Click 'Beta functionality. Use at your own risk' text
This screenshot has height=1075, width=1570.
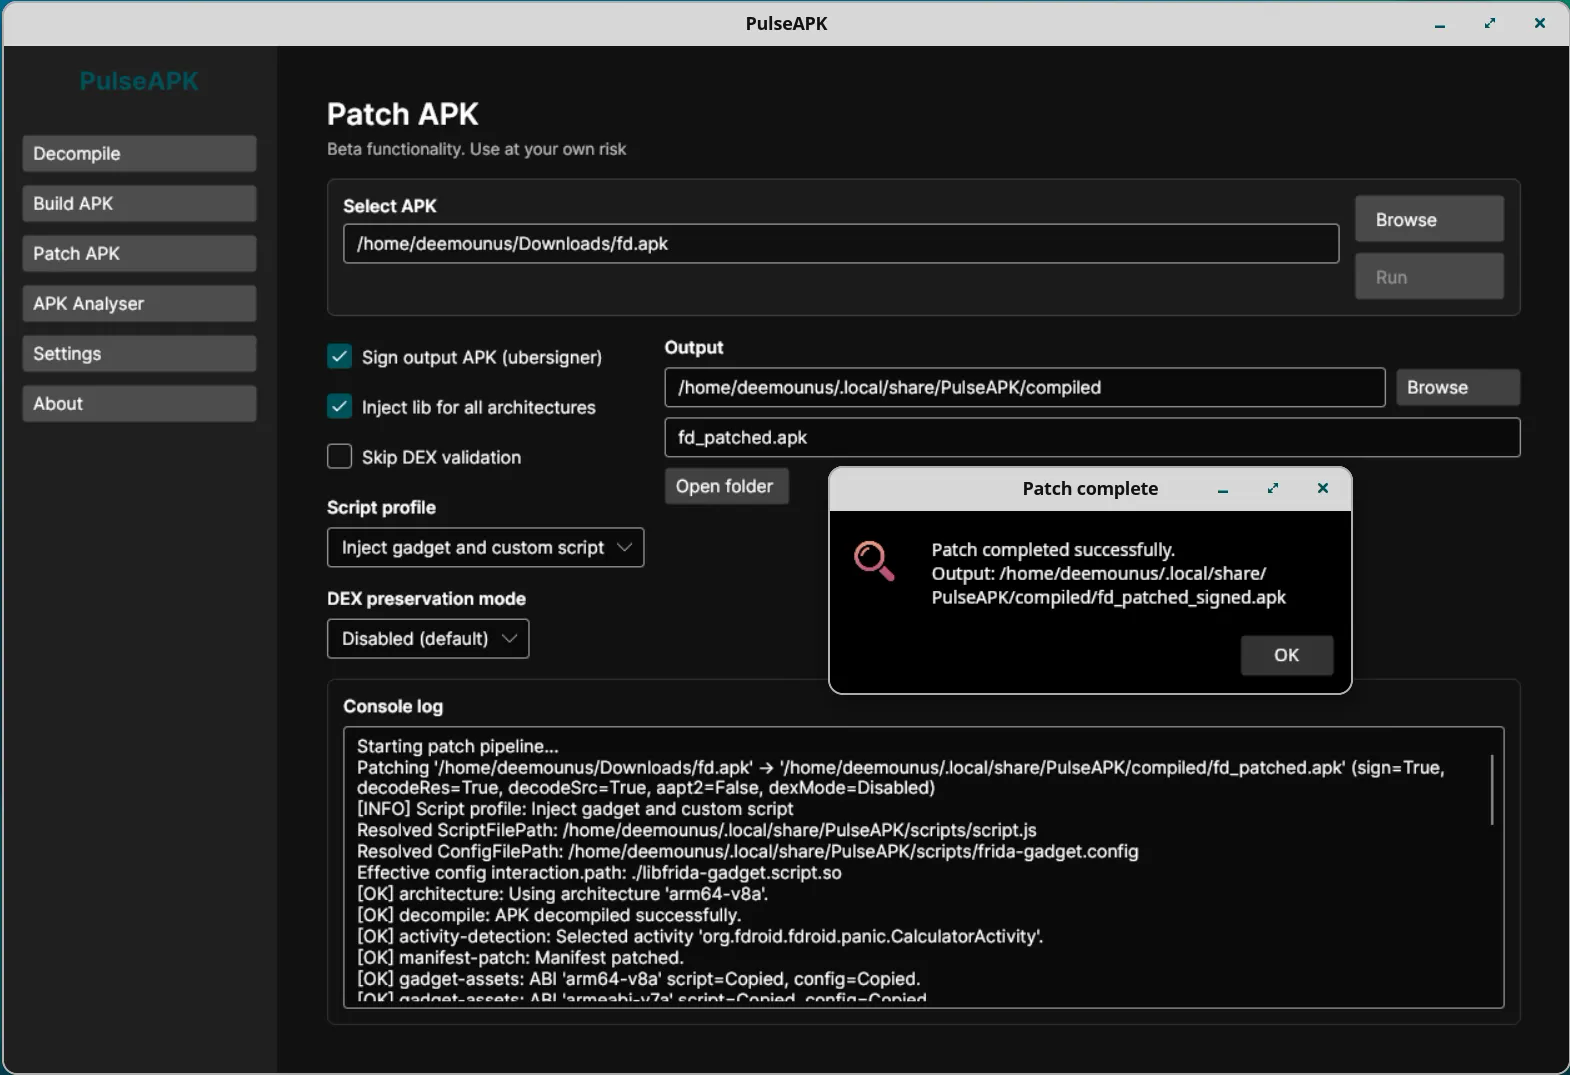tap(477, 149)
